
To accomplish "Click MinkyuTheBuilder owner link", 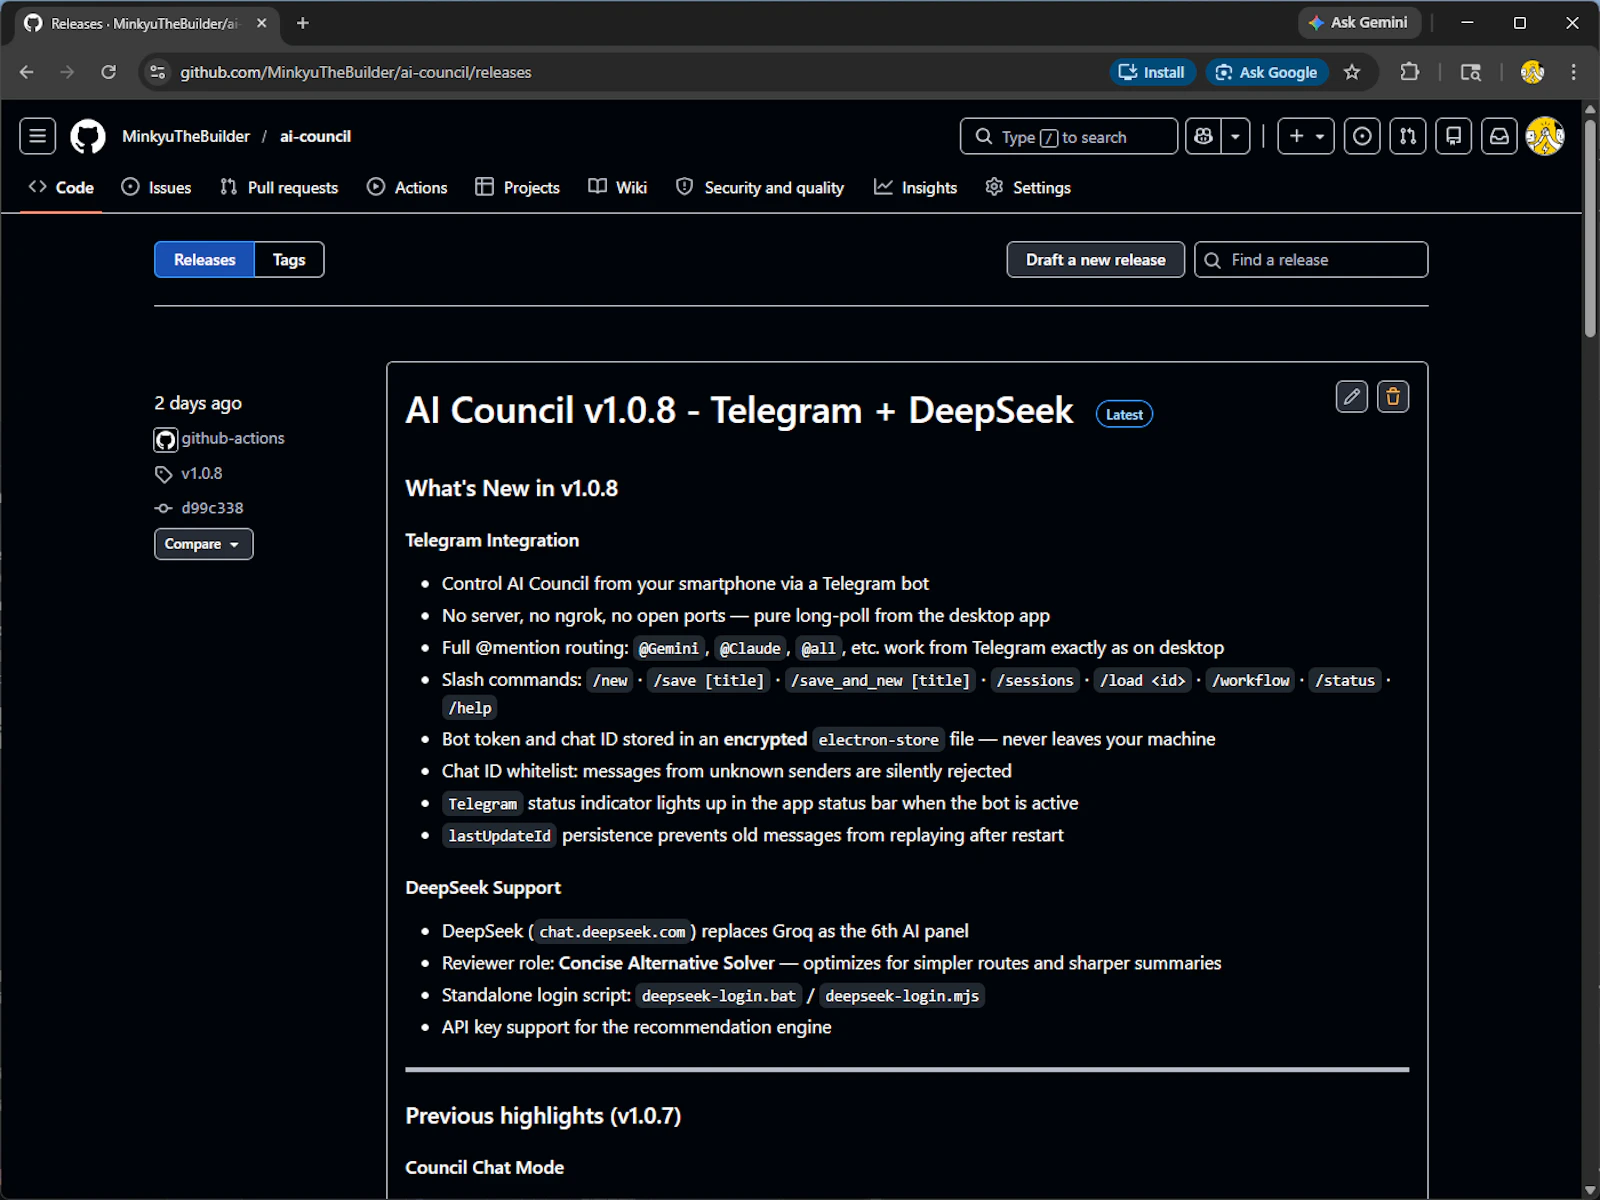I will tap(186, 136).
